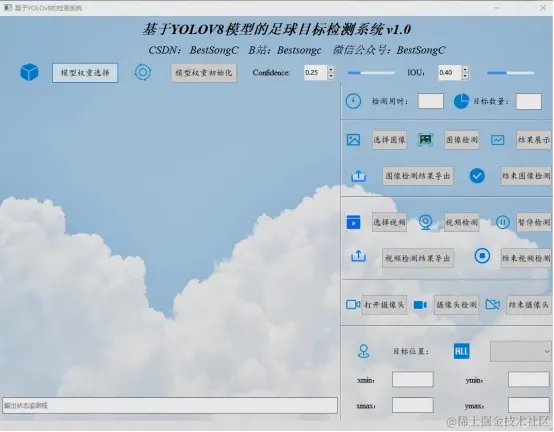Click the video file icon beside 选择视频
The image size is (554, 432).
pyautogui.click(x=353, y=222)
